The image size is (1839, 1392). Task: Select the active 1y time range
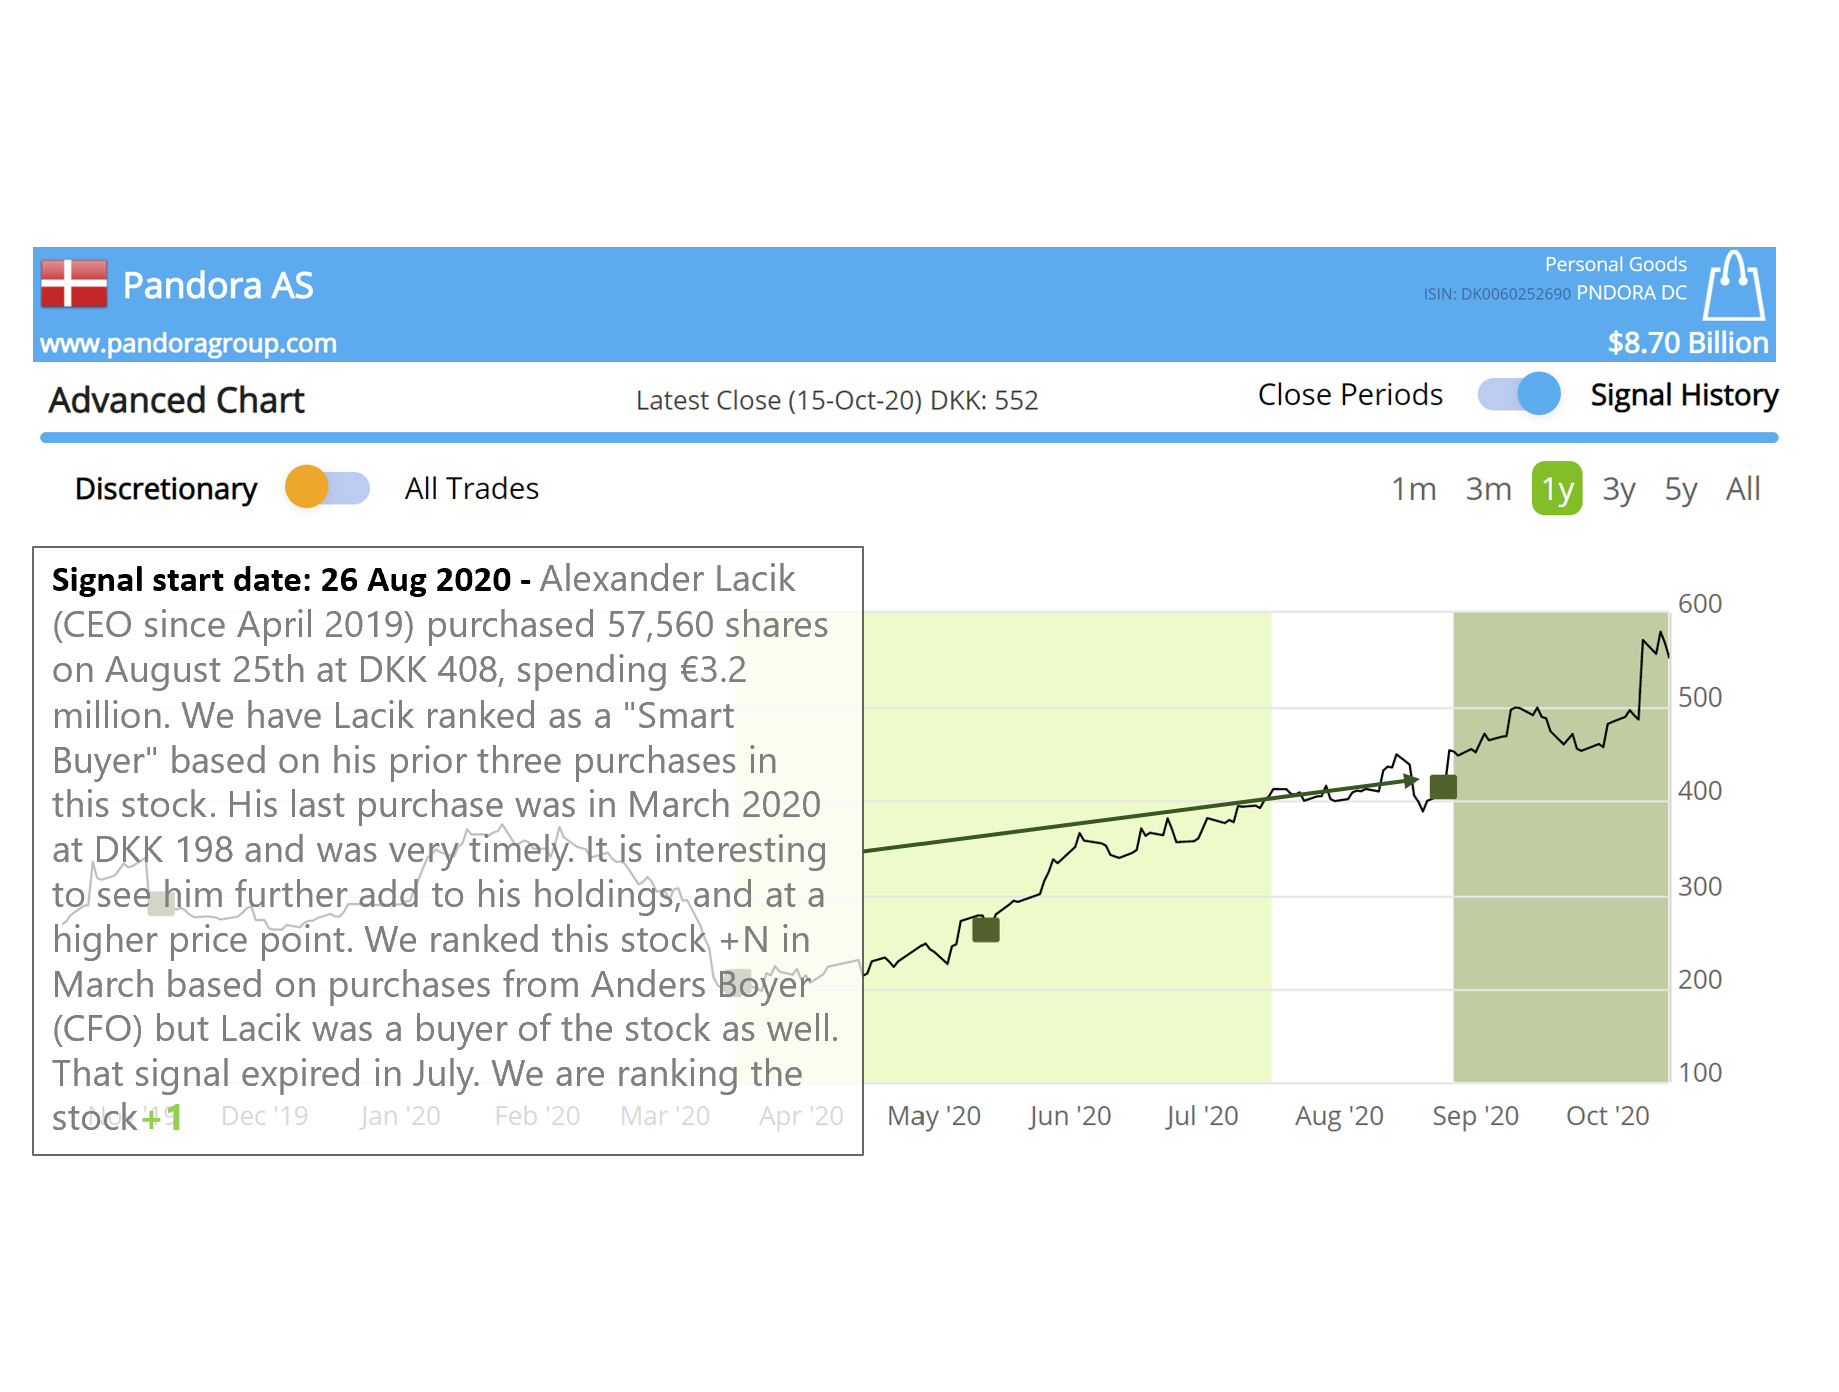1557,489
